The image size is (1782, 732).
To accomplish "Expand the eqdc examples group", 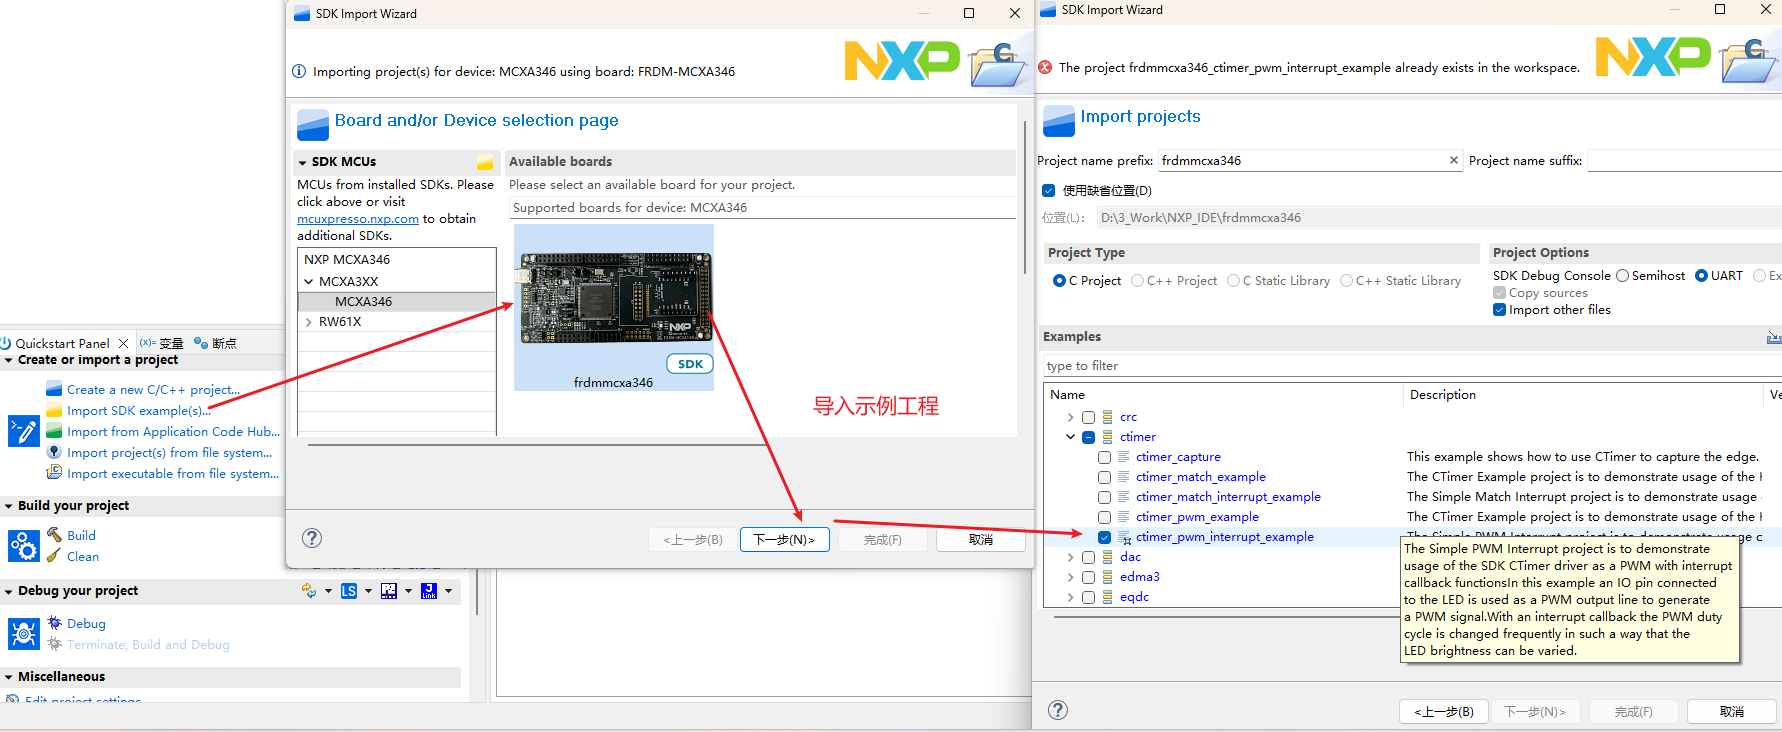I will coord(1070,597).
